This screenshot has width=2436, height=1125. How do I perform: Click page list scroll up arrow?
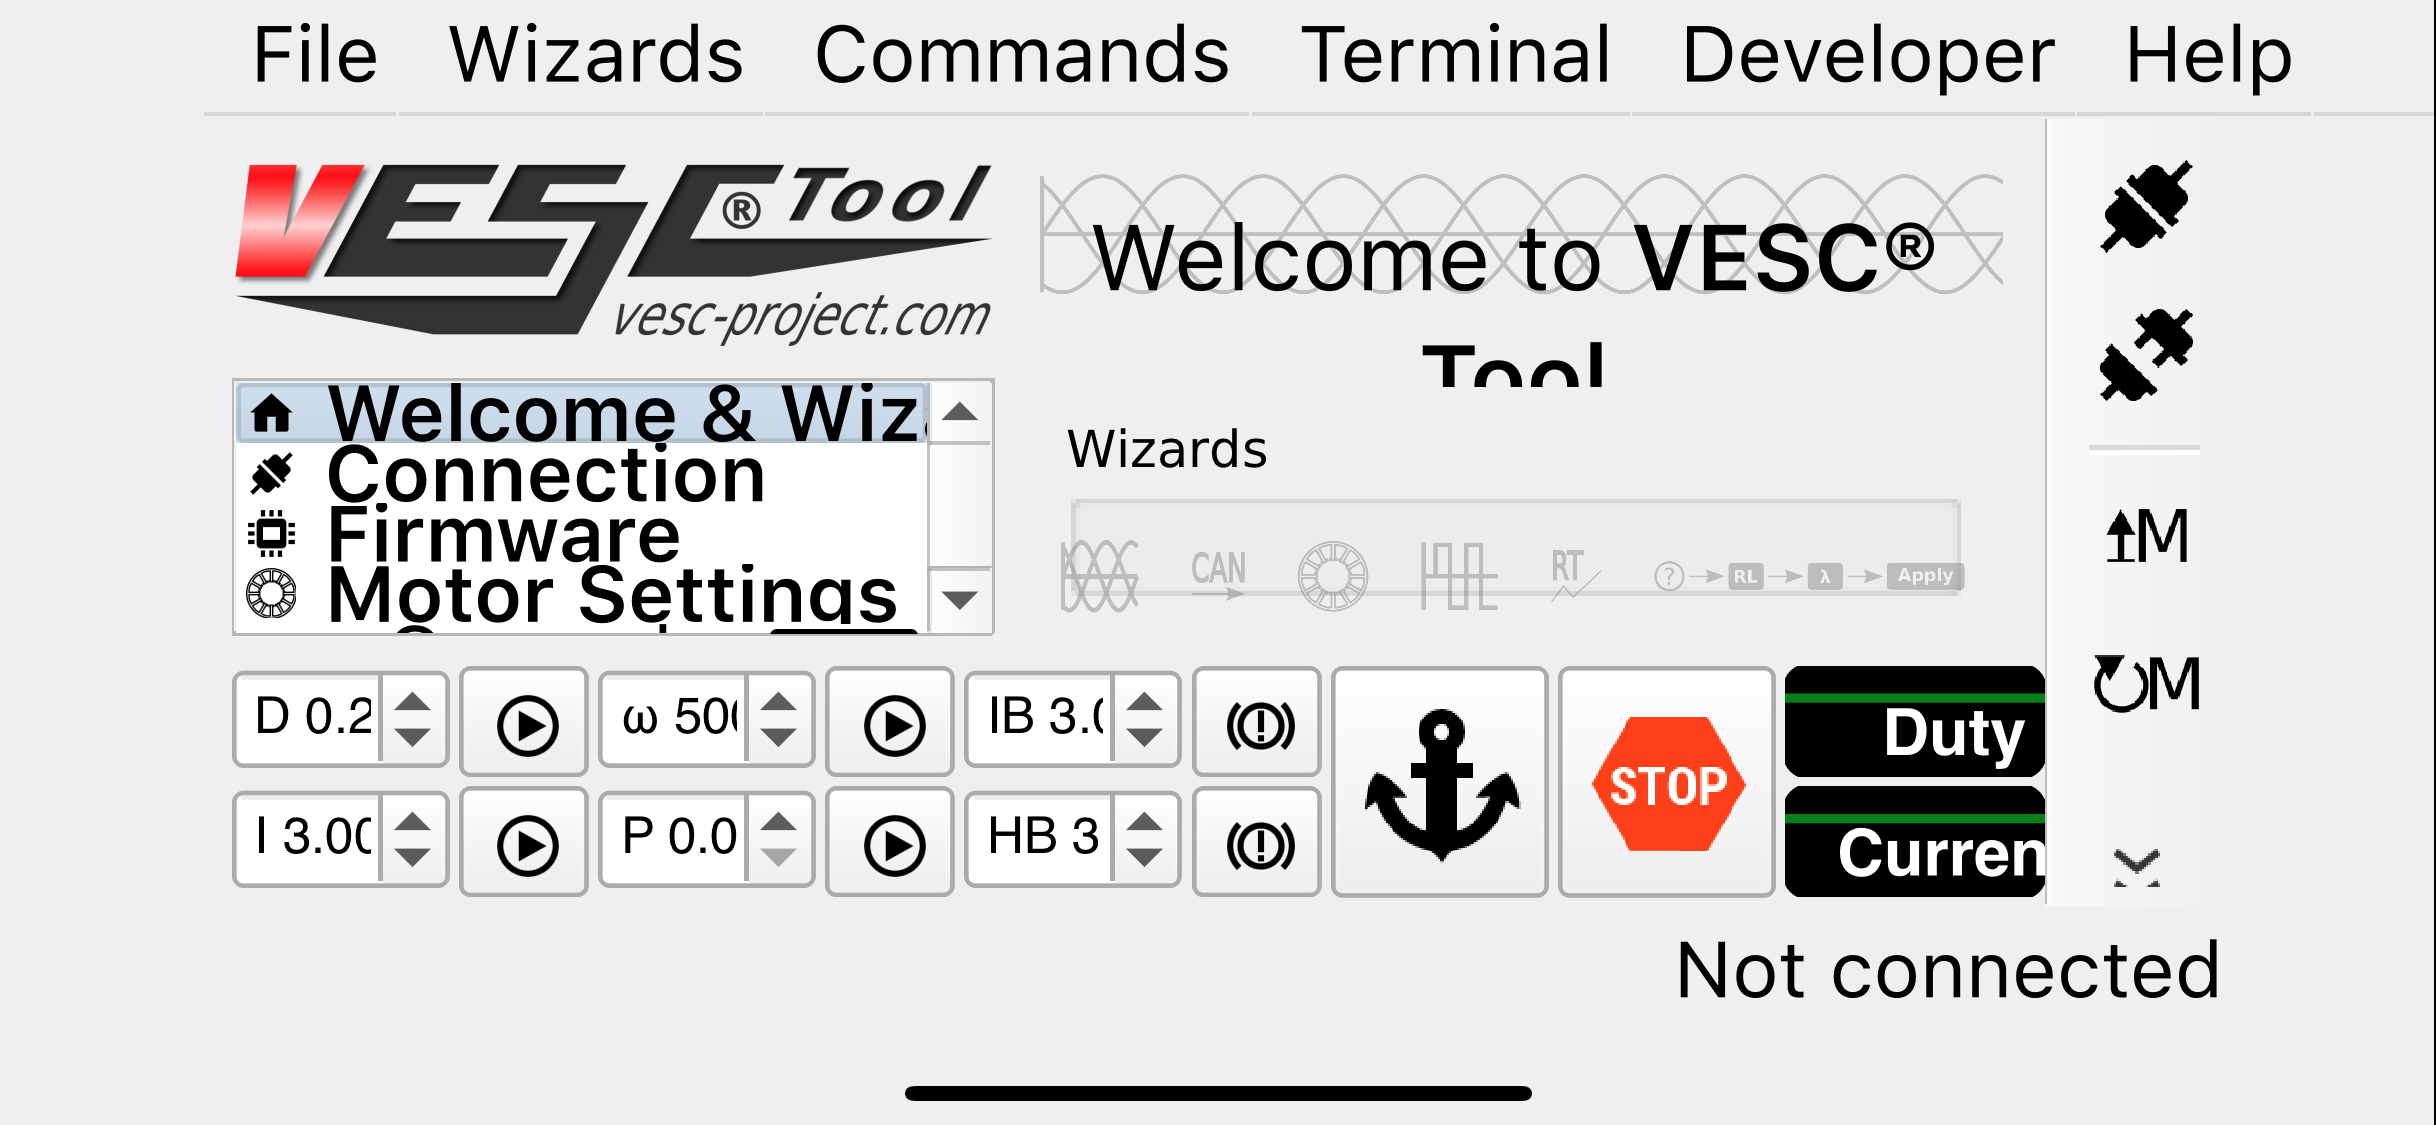click(960, 412)
